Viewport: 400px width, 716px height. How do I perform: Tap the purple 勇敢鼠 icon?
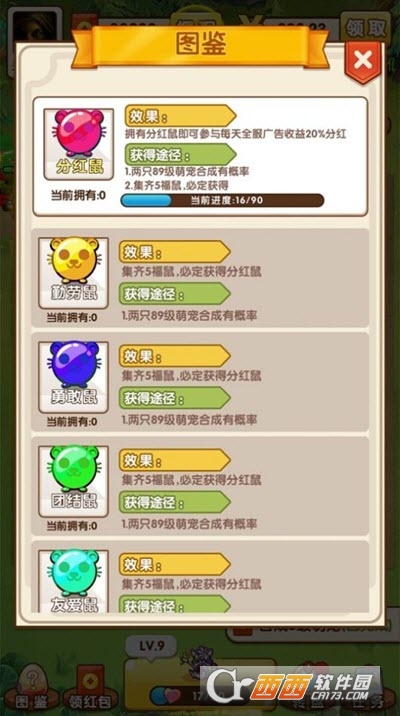73,377
